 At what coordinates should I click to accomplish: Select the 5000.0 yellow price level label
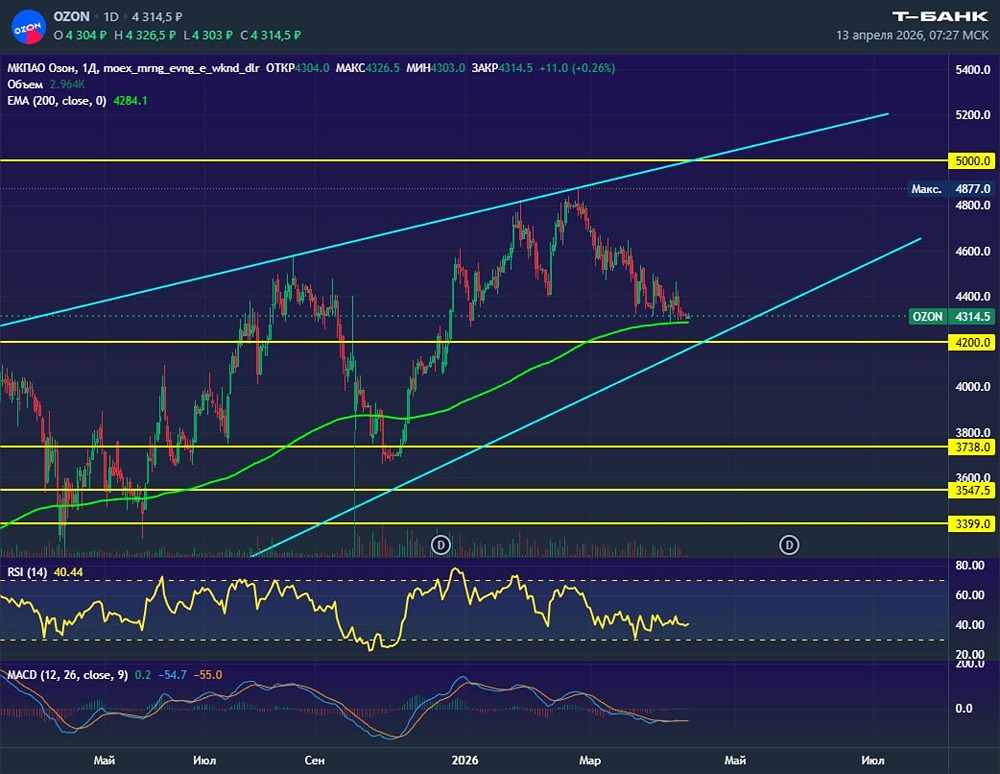[972, 161]
